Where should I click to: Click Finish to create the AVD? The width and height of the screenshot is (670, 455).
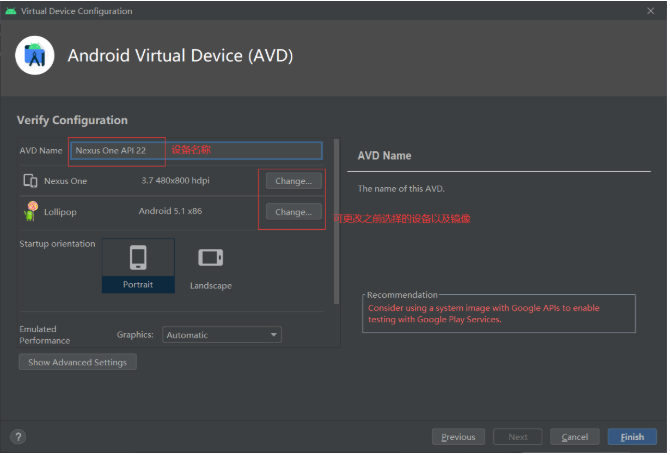632,437
